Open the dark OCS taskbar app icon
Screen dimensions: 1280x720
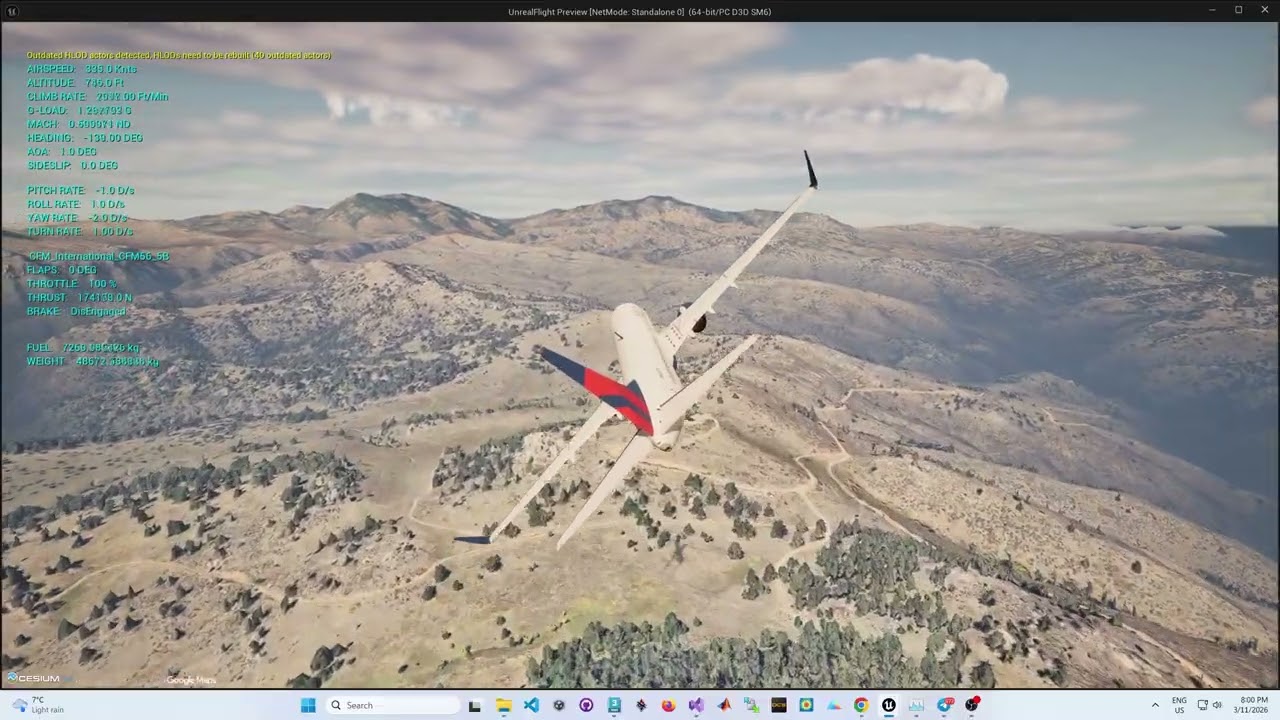[778, 705]
